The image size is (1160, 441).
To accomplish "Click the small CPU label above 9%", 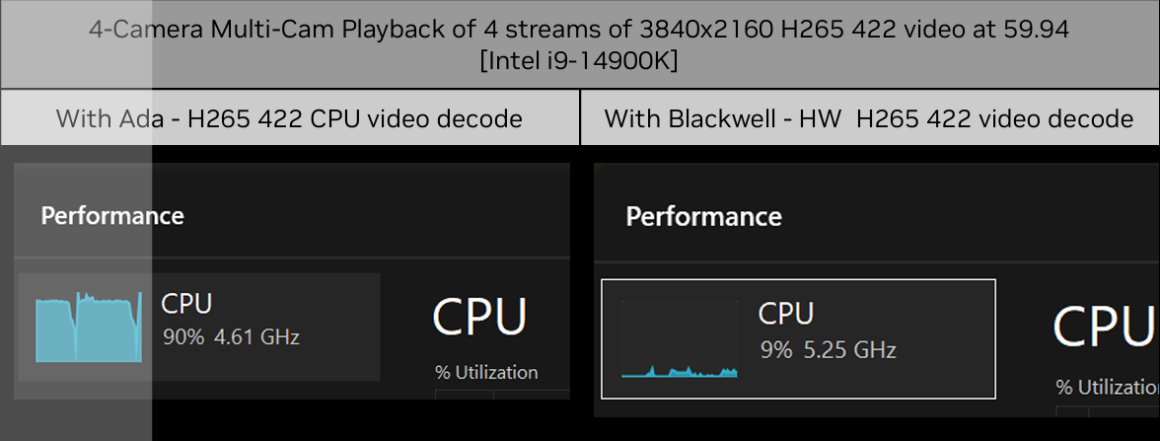I will pyautogui.click(x=786, y=314).
